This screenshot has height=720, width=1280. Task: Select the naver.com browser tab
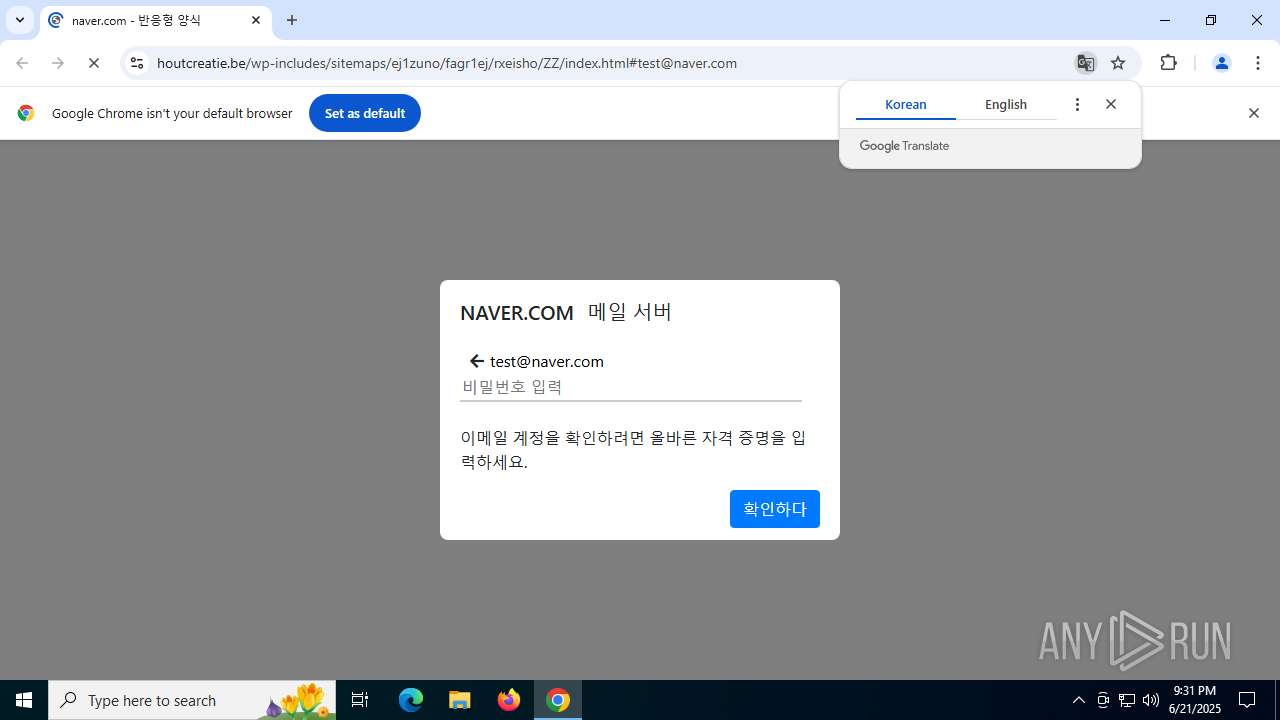tap(156, 20)
